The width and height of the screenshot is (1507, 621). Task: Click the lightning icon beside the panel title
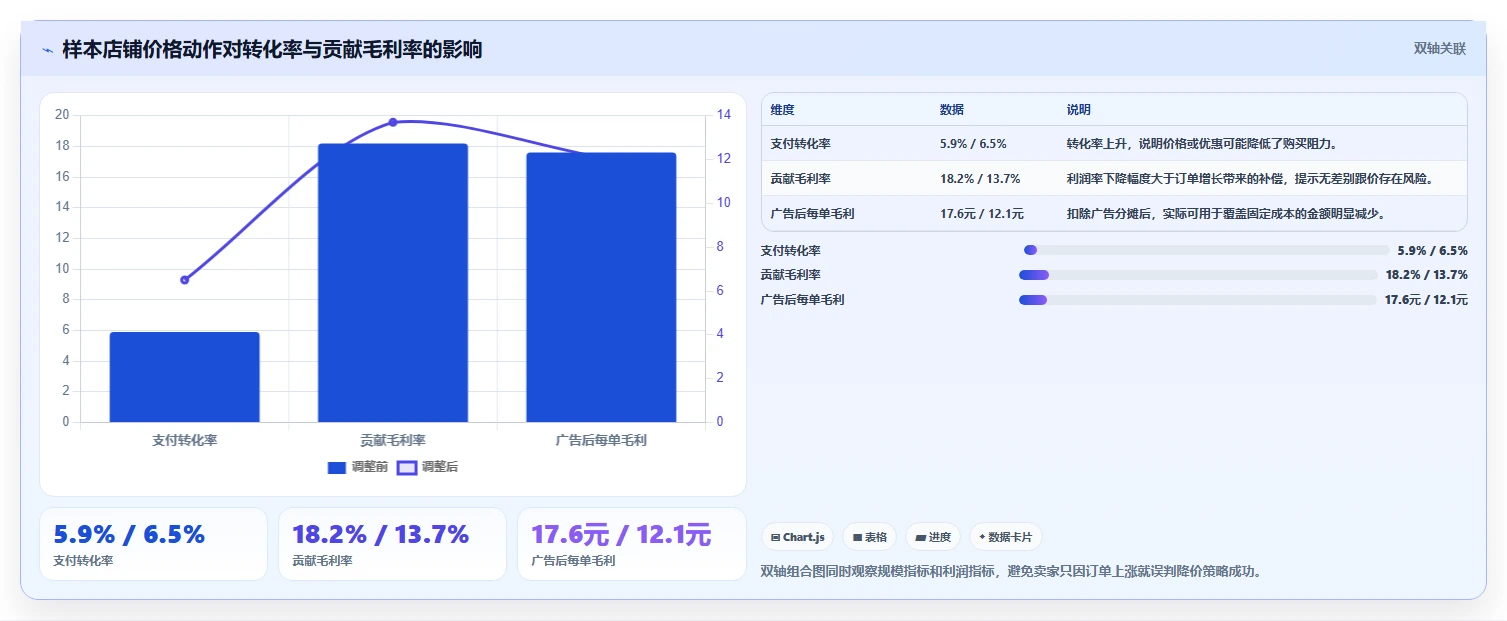tap(48, 50)
